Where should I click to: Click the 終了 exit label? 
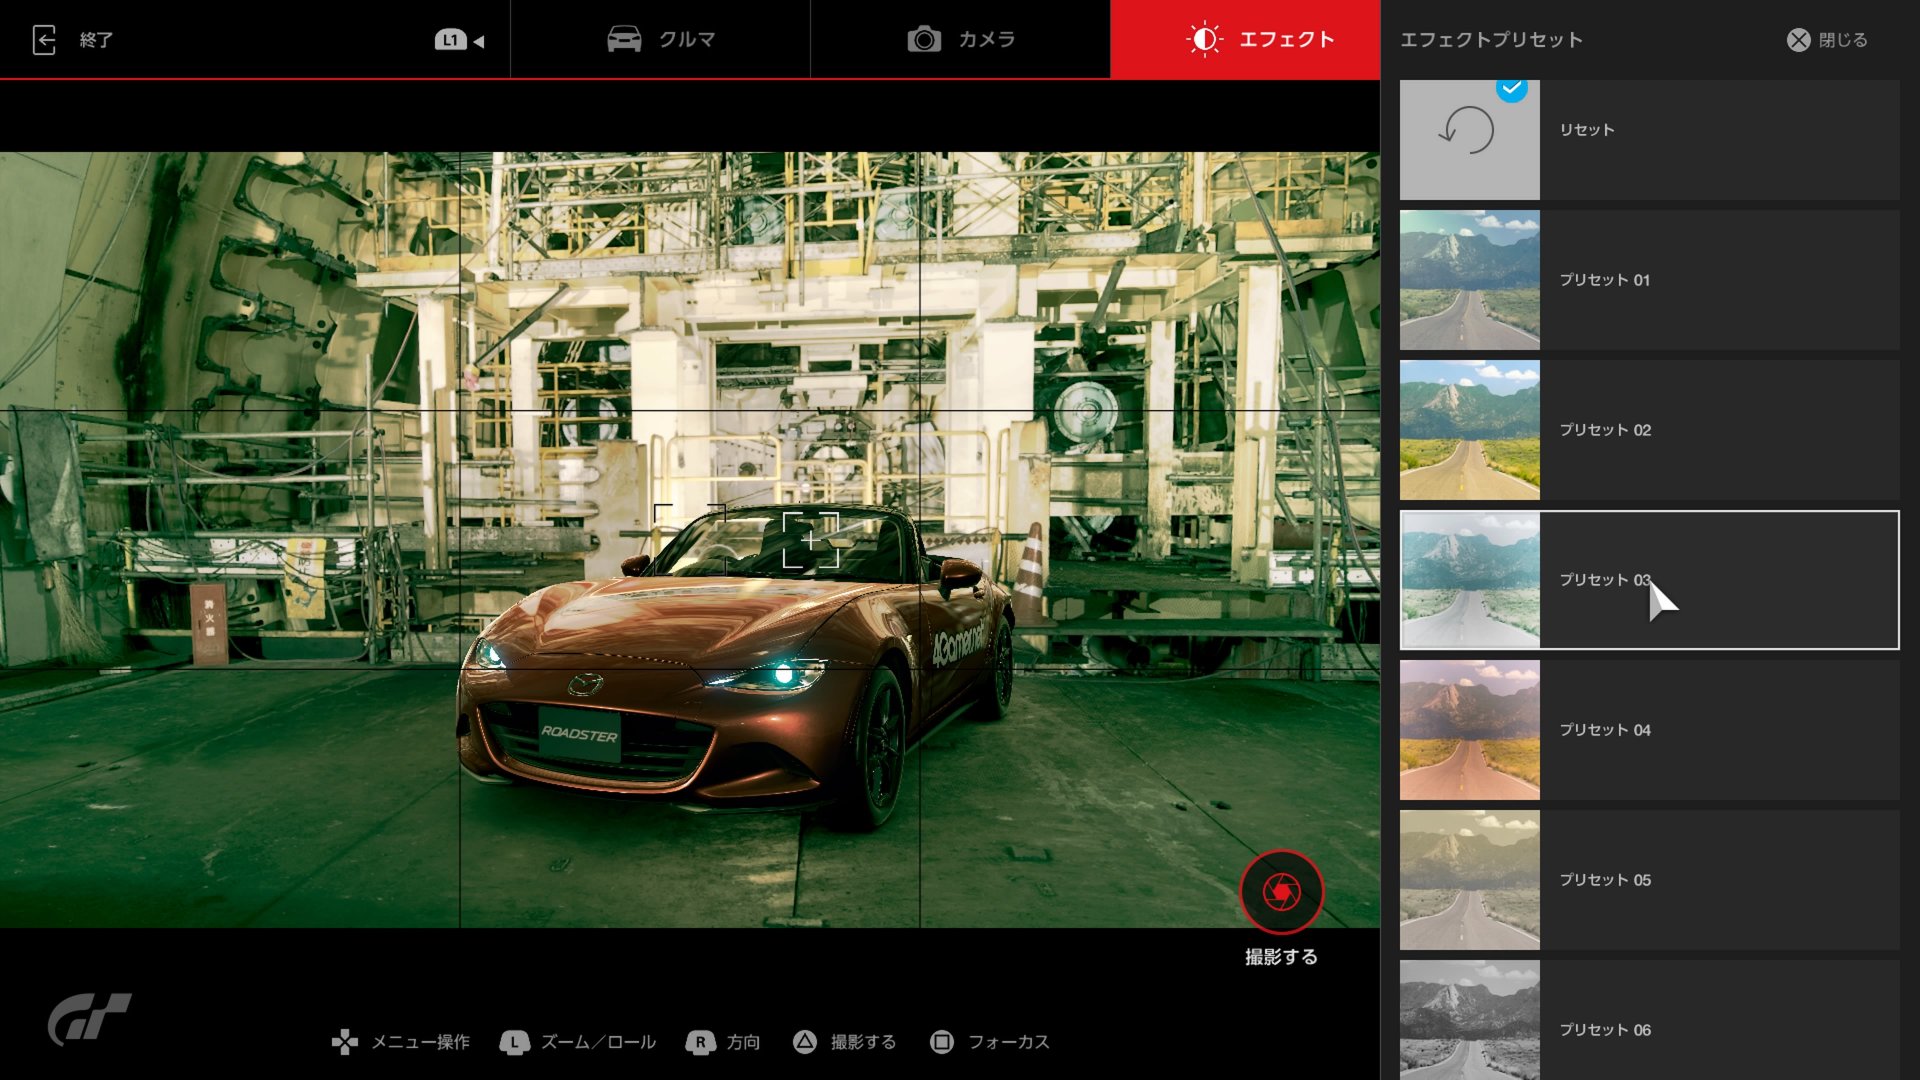click(x=96, y=40)
